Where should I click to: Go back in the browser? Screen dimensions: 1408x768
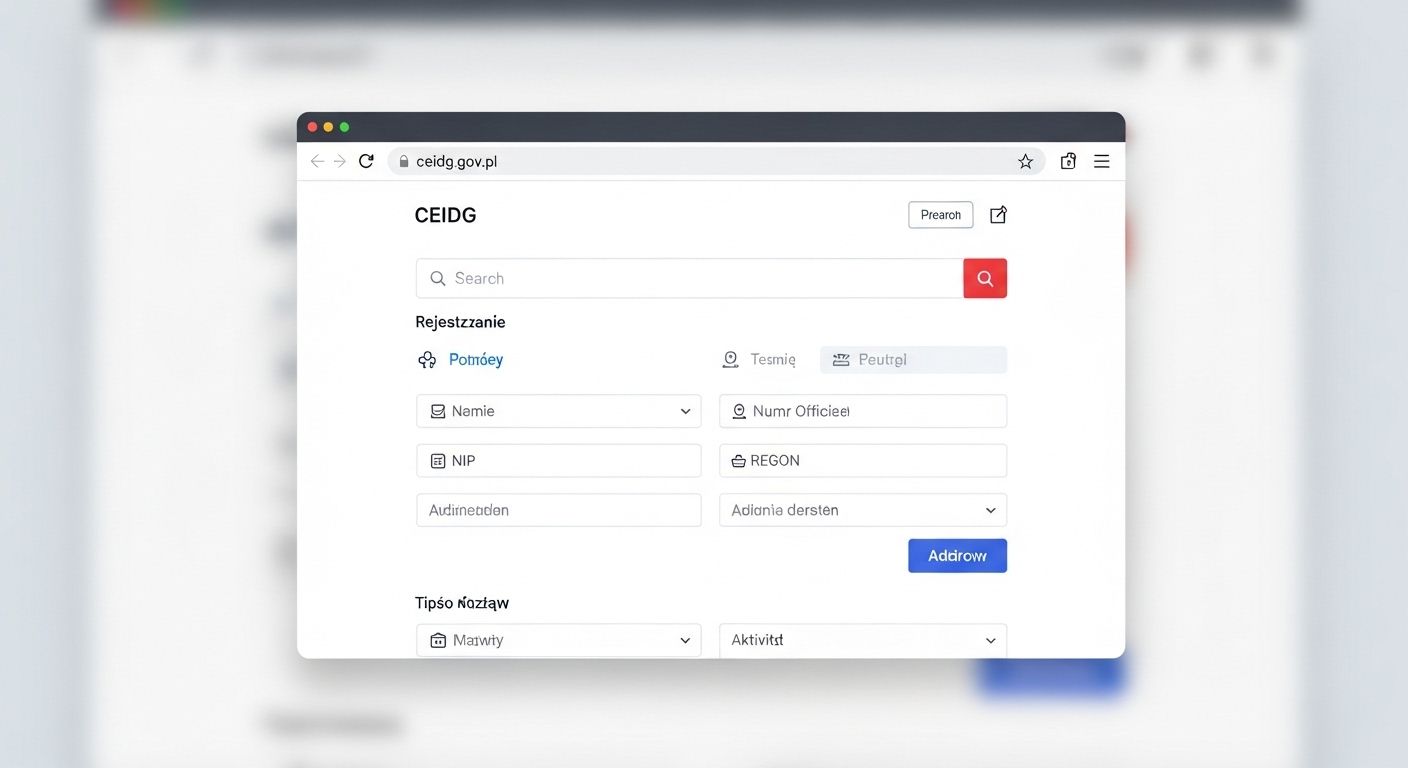(x=317, y=161)
